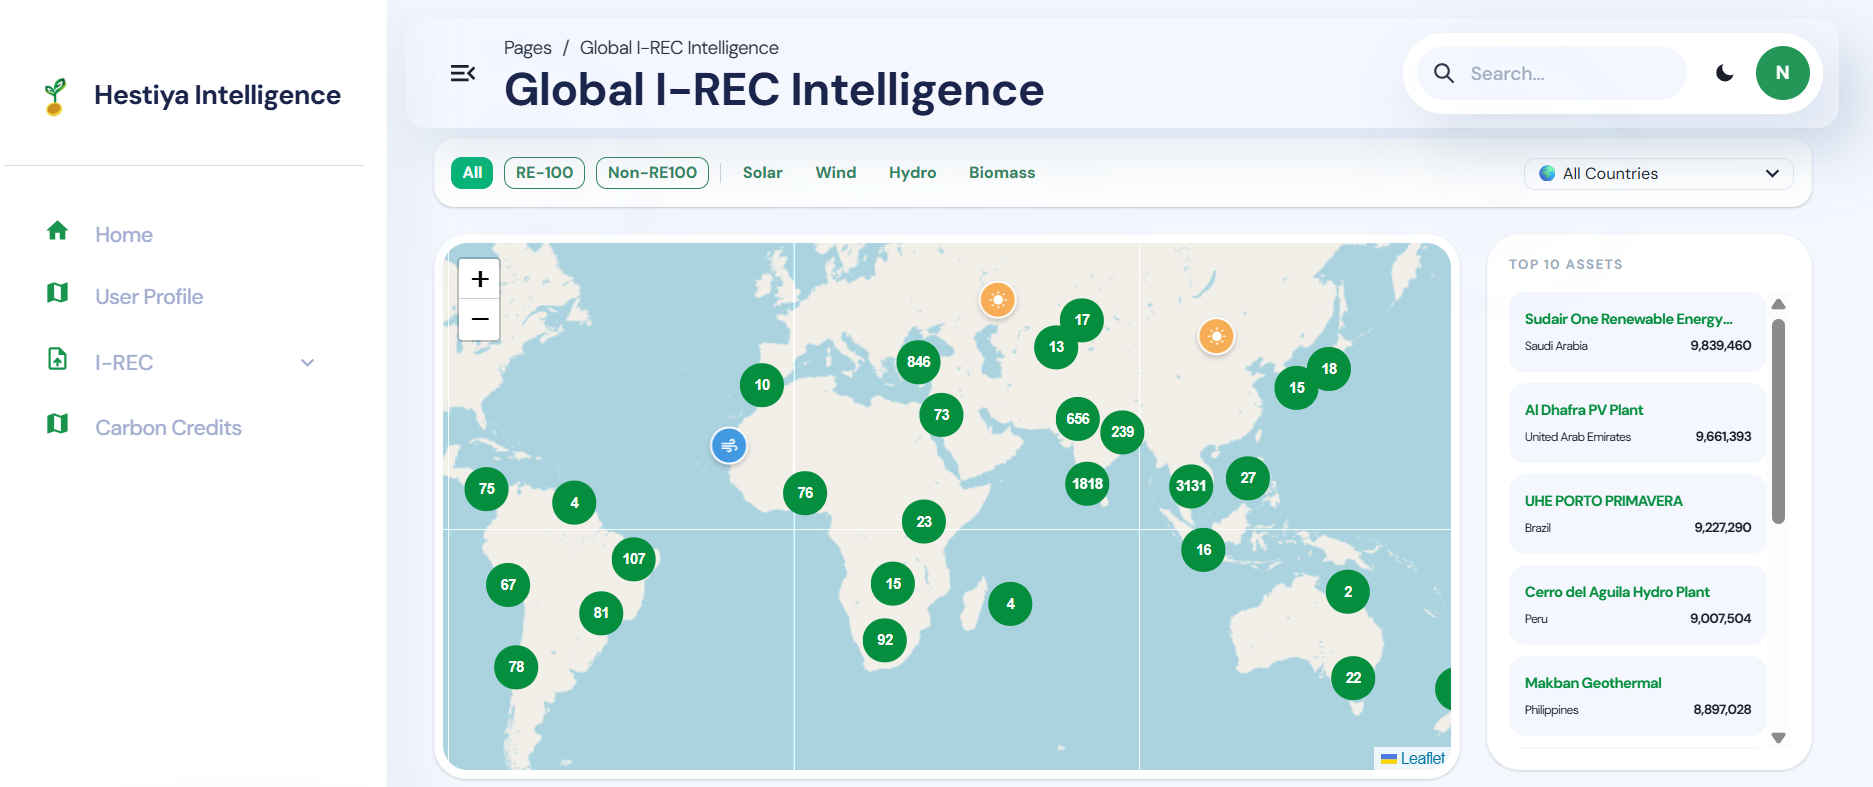
Task: Click the blue wind marker near West Africa
Action: (729, 445)
